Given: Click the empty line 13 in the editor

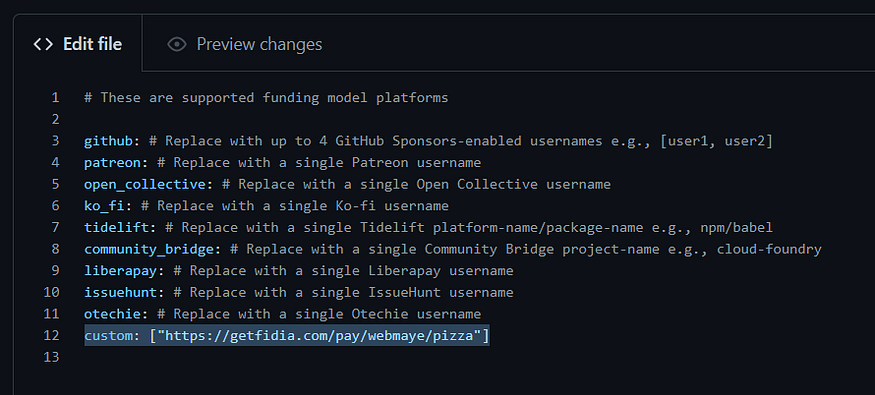Looking at the screenshot, I should coord(446,357).
